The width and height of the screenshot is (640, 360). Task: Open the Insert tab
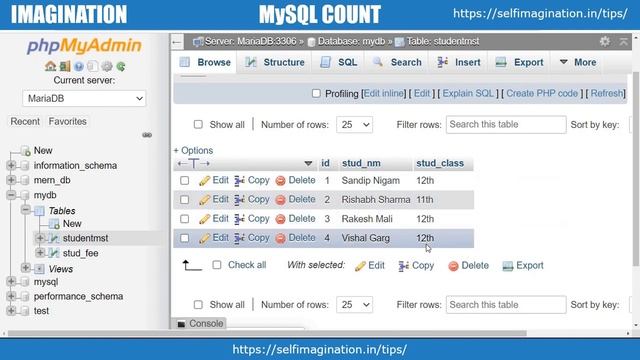tap(459, 62)
